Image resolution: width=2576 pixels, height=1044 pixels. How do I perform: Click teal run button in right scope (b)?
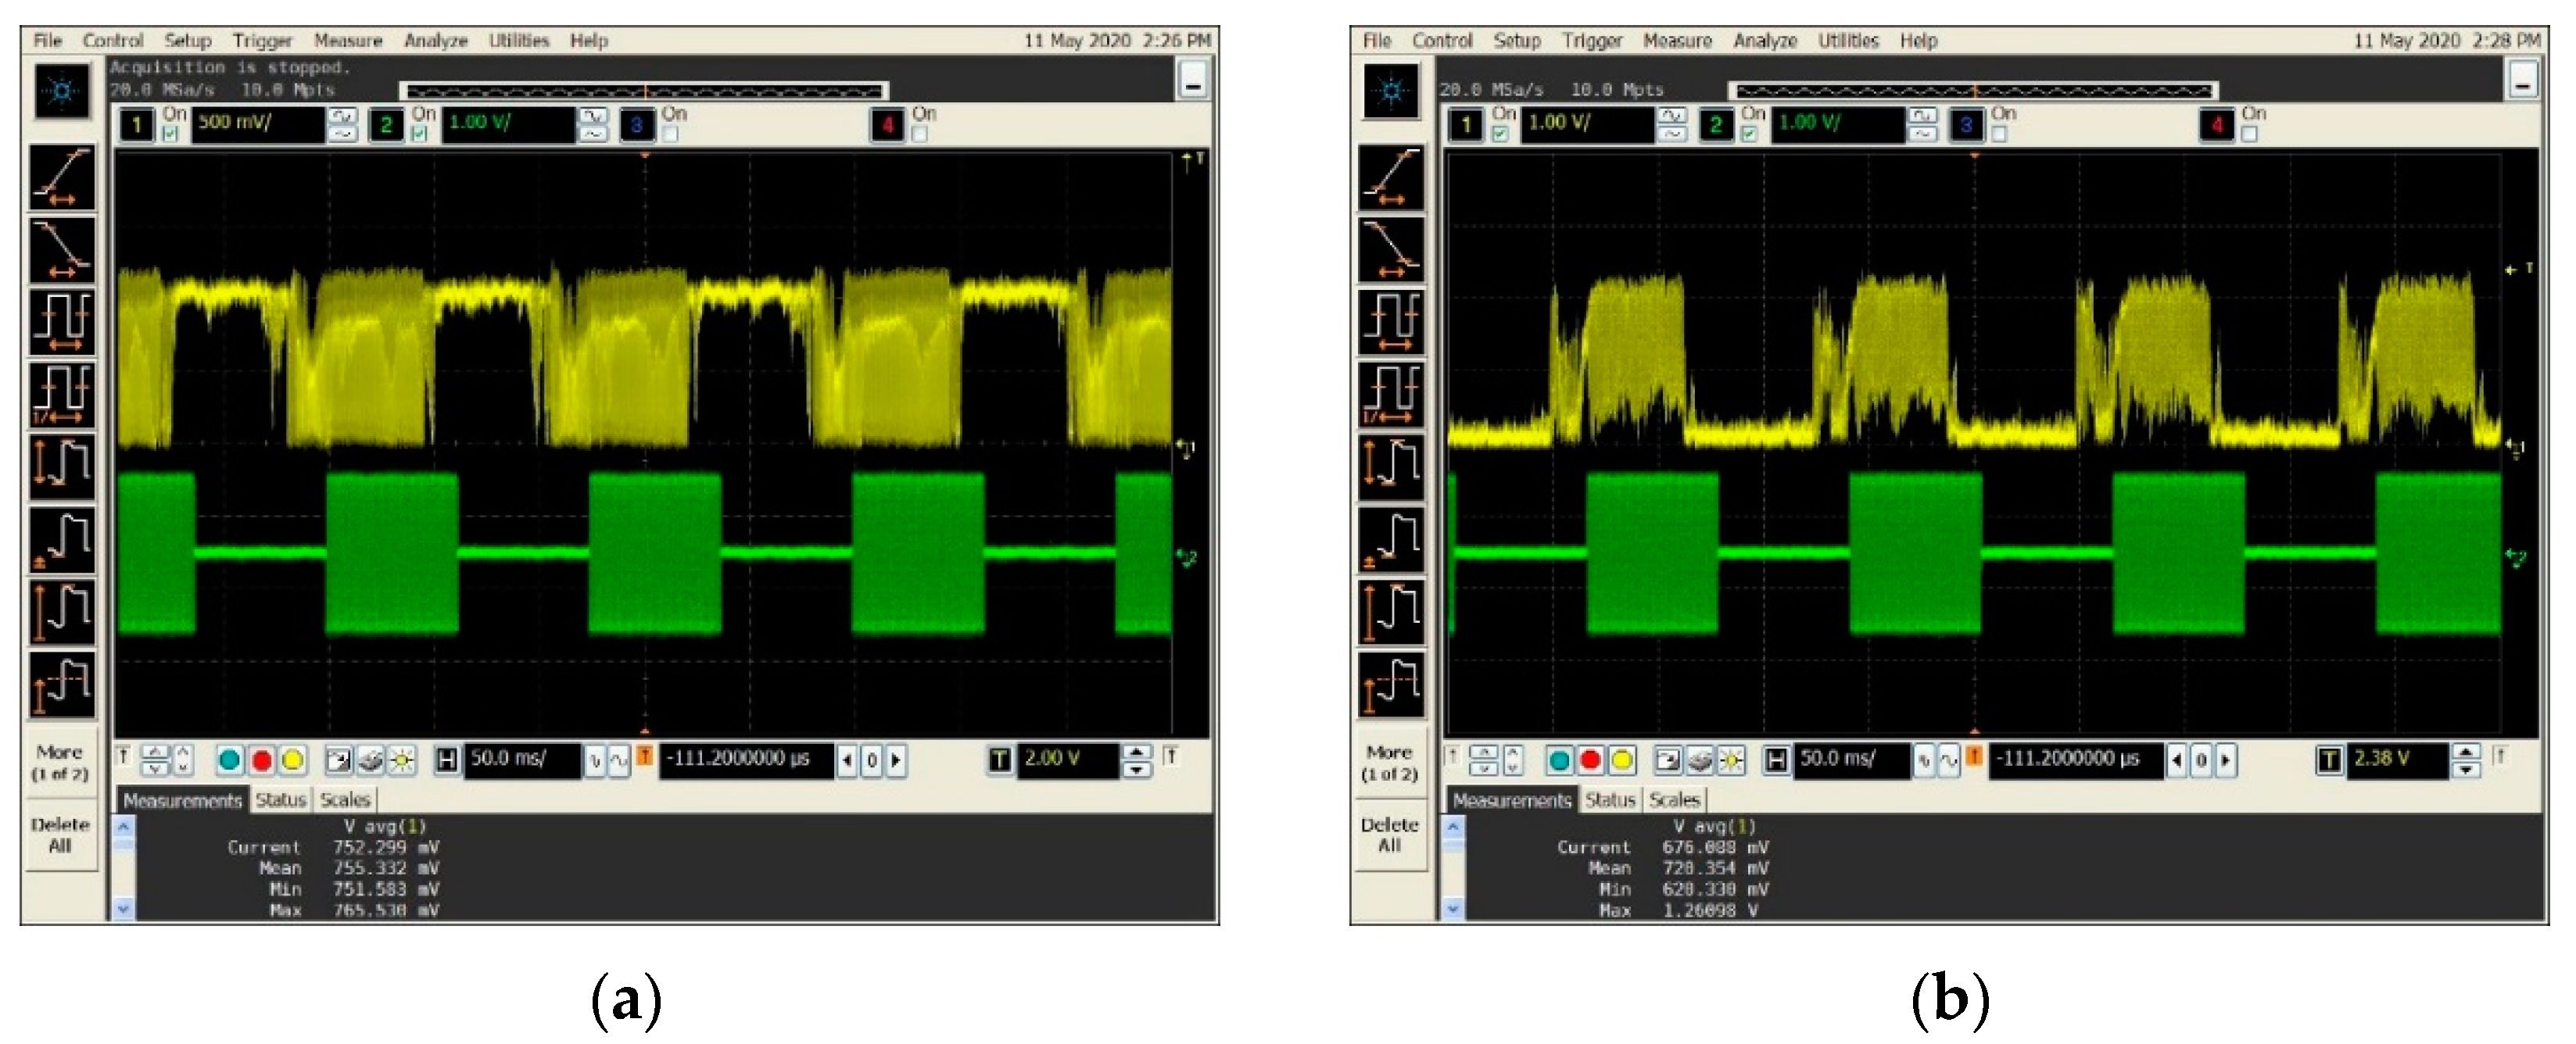point(1559,761)
